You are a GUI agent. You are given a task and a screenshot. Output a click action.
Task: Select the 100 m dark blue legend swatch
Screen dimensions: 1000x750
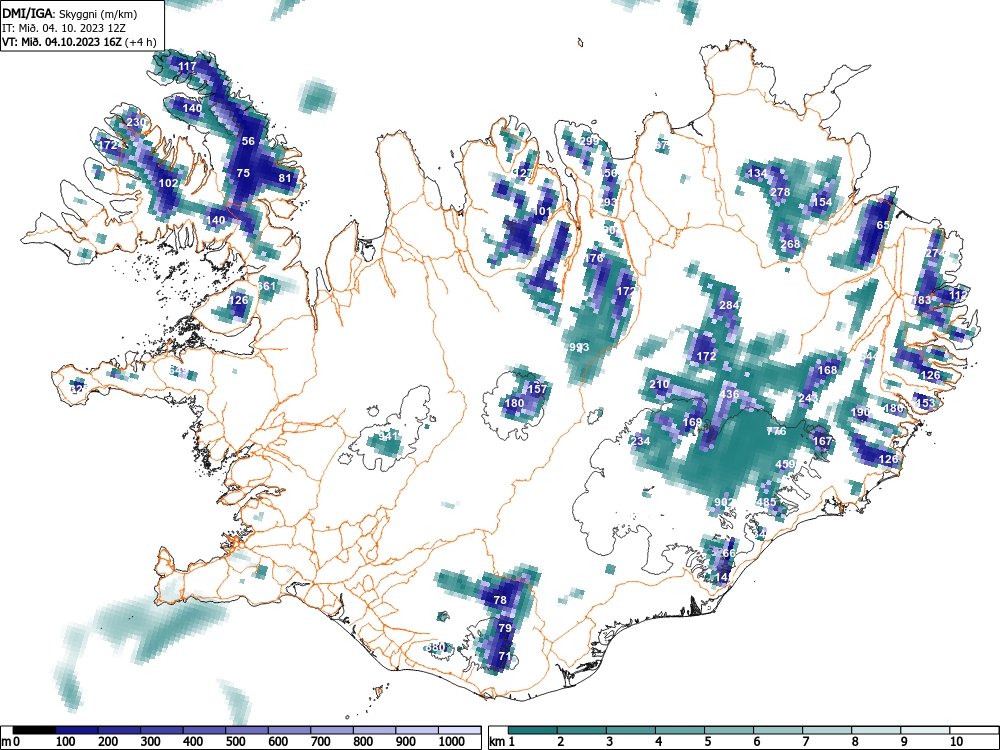(x=77, y=730)
